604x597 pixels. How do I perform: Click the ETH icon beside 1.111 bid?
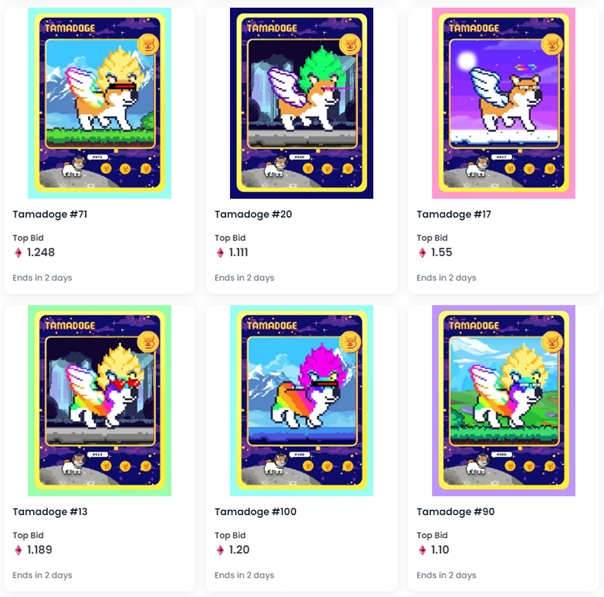(x=220, y=253)
